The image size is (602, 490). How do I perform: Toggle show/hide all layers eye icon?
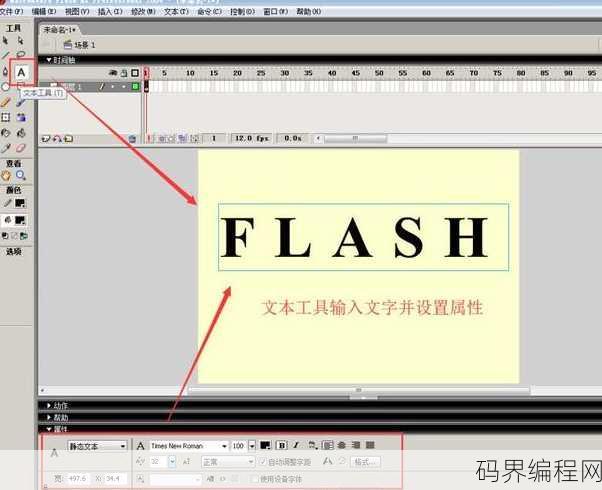(113, 73)
